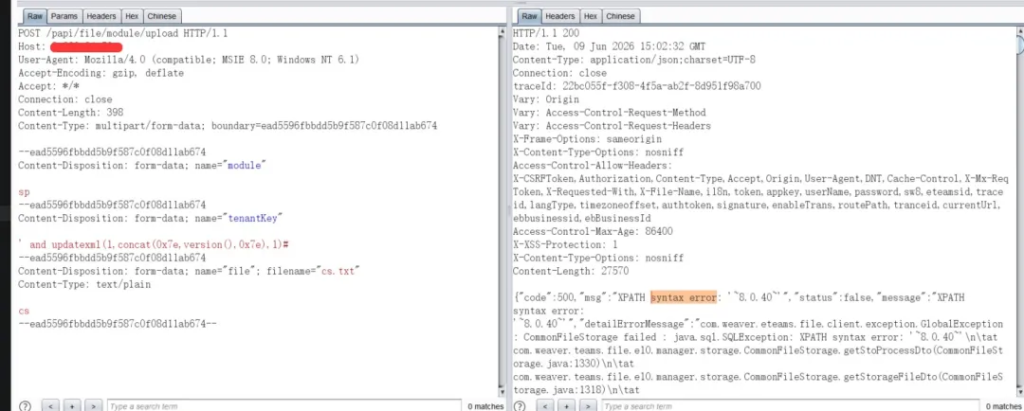Image resolution: width=1024 pixels, height=411 pixels.
Task: Click the 'Access-Control-Allow-Headers:' label line
Action: click(x=592, y=165)
